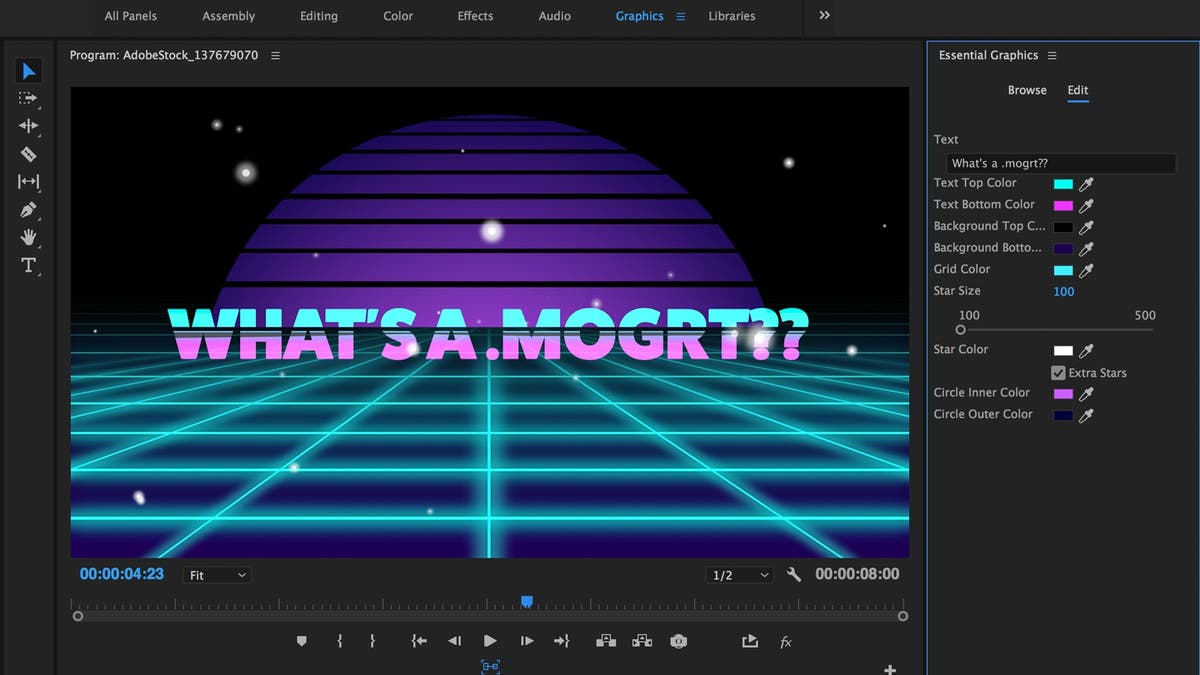Select the Pen tool
The image size is (1200, 675).
point(28,210)
